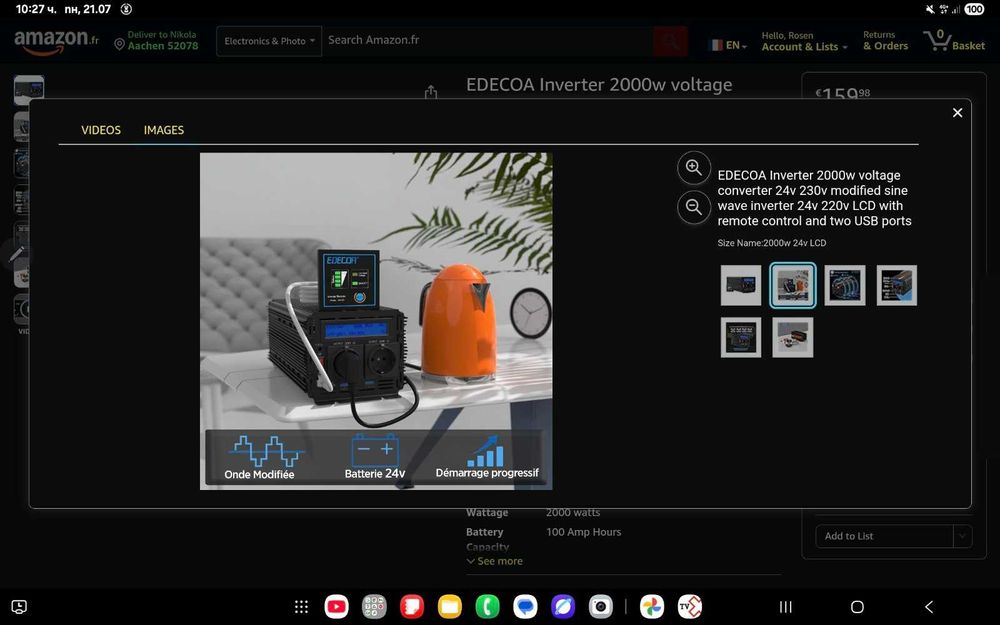Zoom out of the product image
Viewport: 1000px width, 625px height.
(x=693, y=207)
